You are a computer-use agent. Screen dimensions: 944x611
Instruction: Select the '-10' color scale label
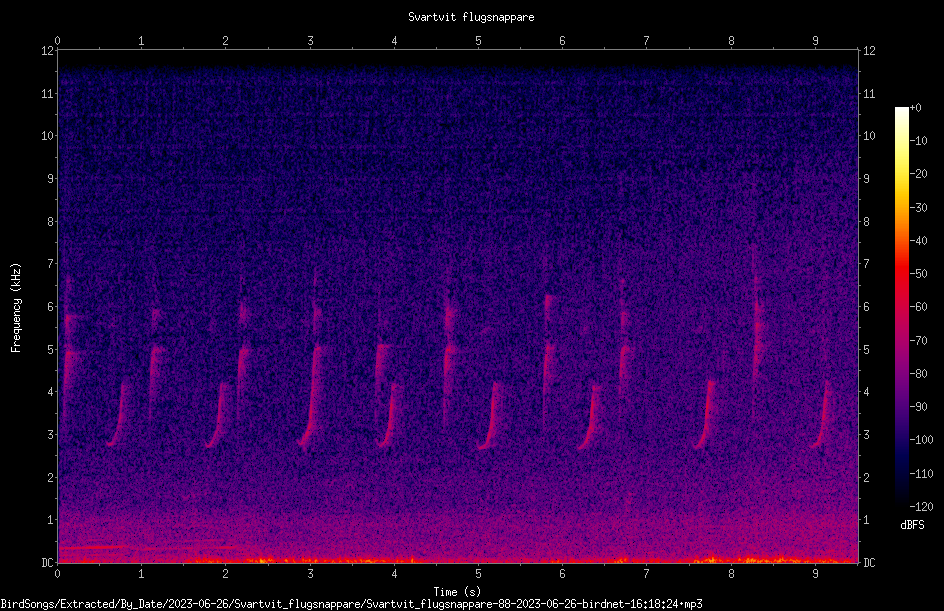(x=919, y=141)
